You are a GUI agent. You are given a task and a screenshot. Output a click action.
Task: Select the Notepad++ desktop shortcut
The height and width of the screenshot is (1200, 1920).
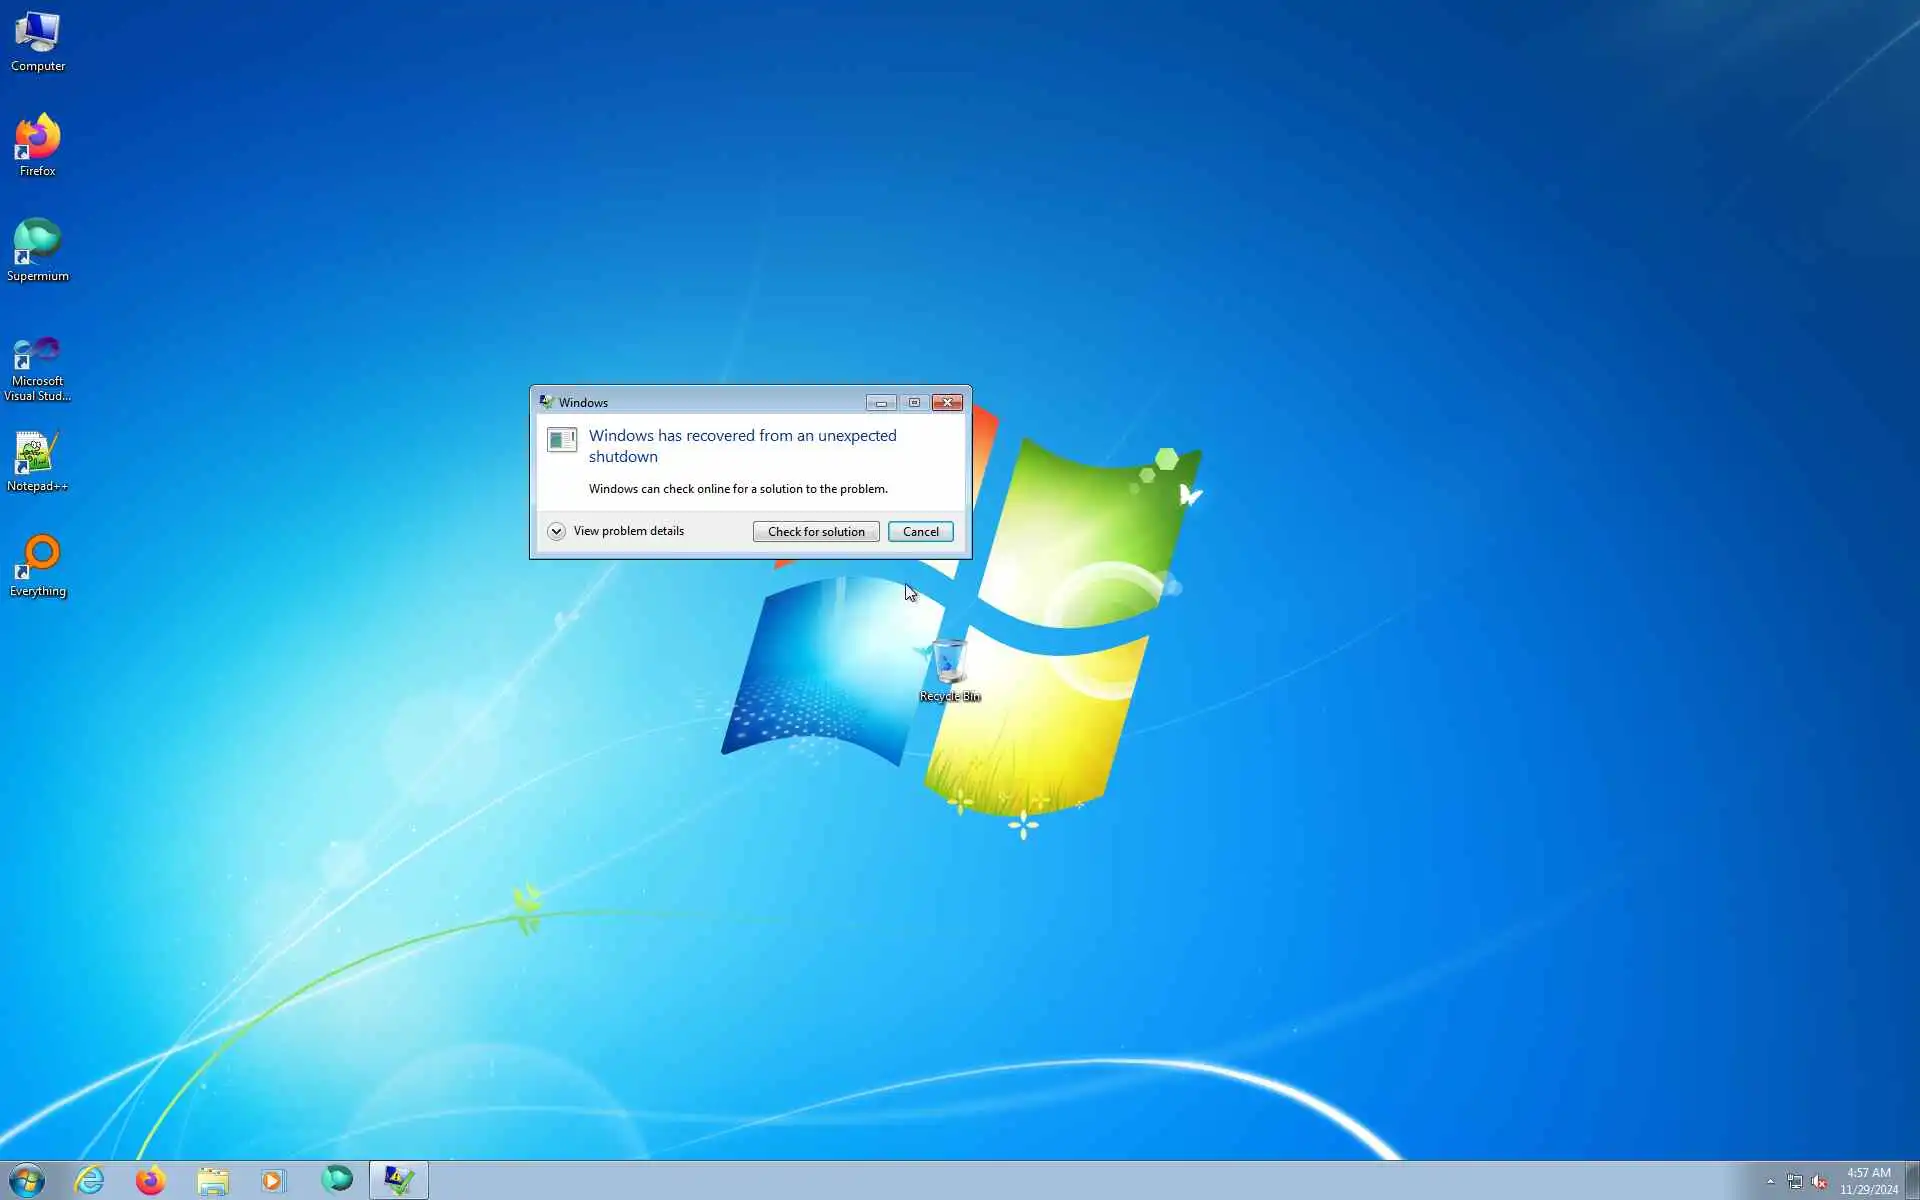pos(37,460)
